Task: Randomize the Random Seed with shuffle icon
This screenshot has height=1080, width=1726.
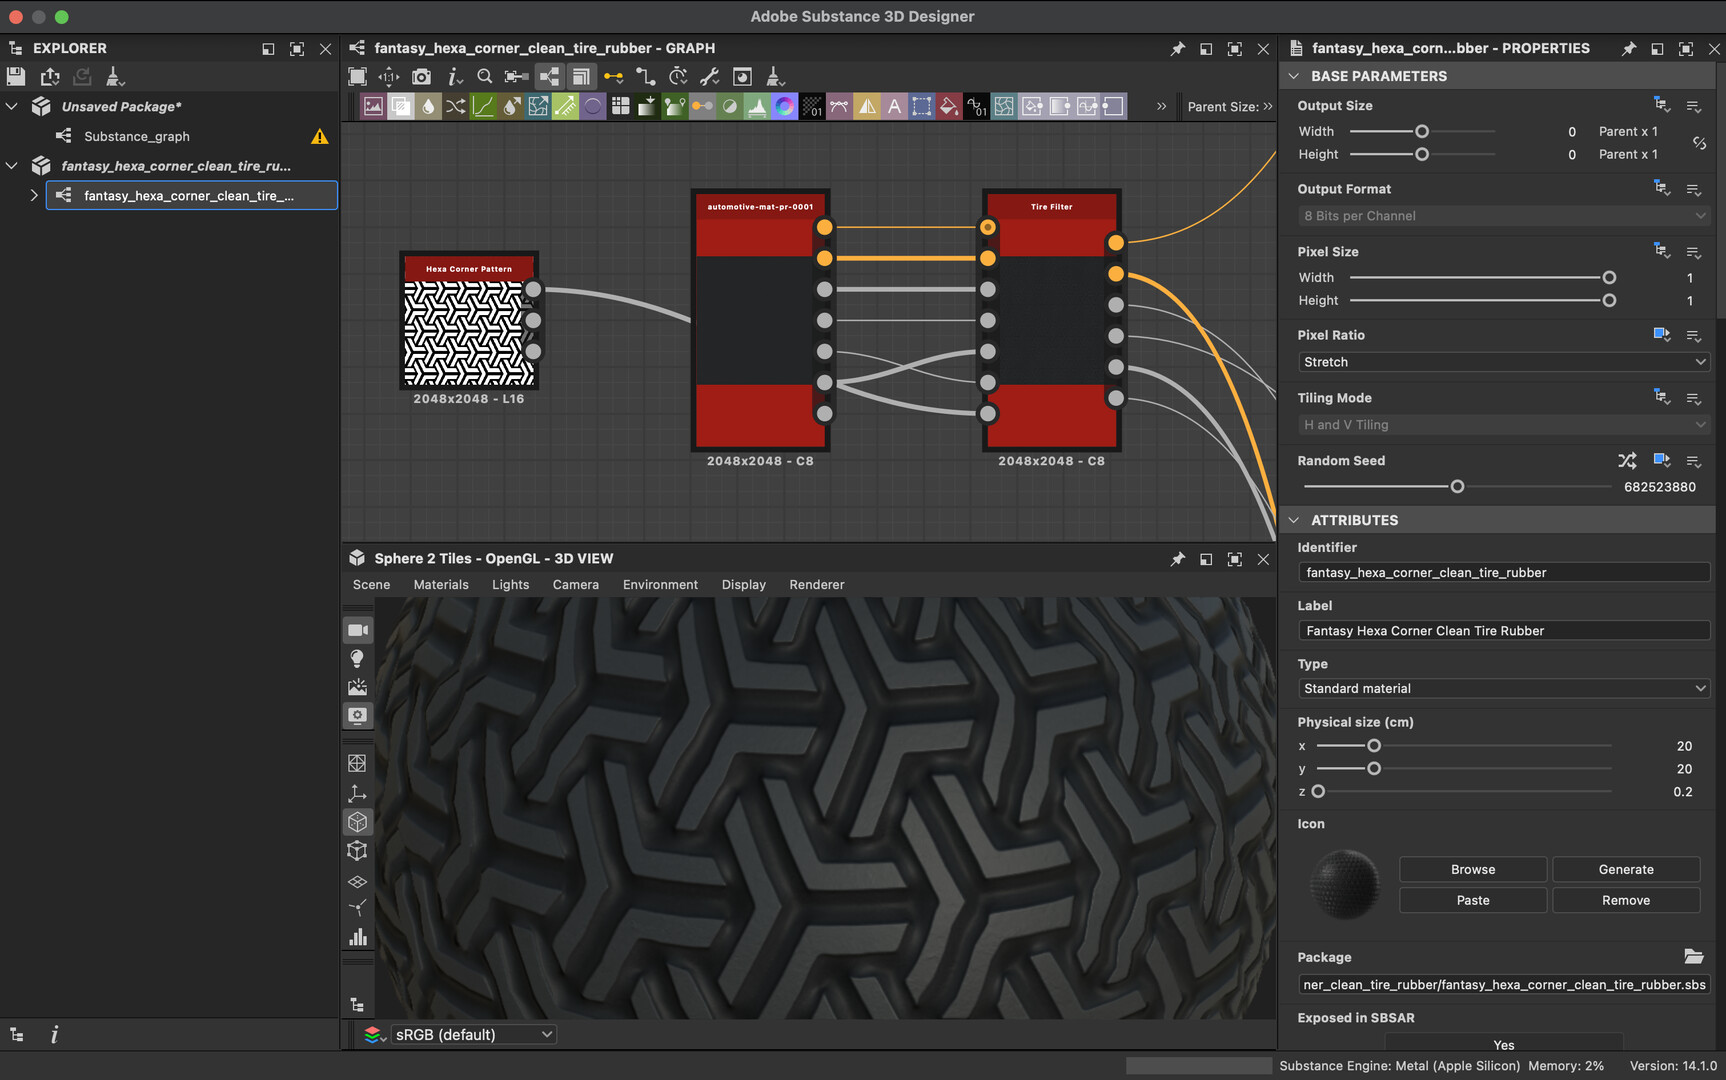Action: pos(1627,461)
